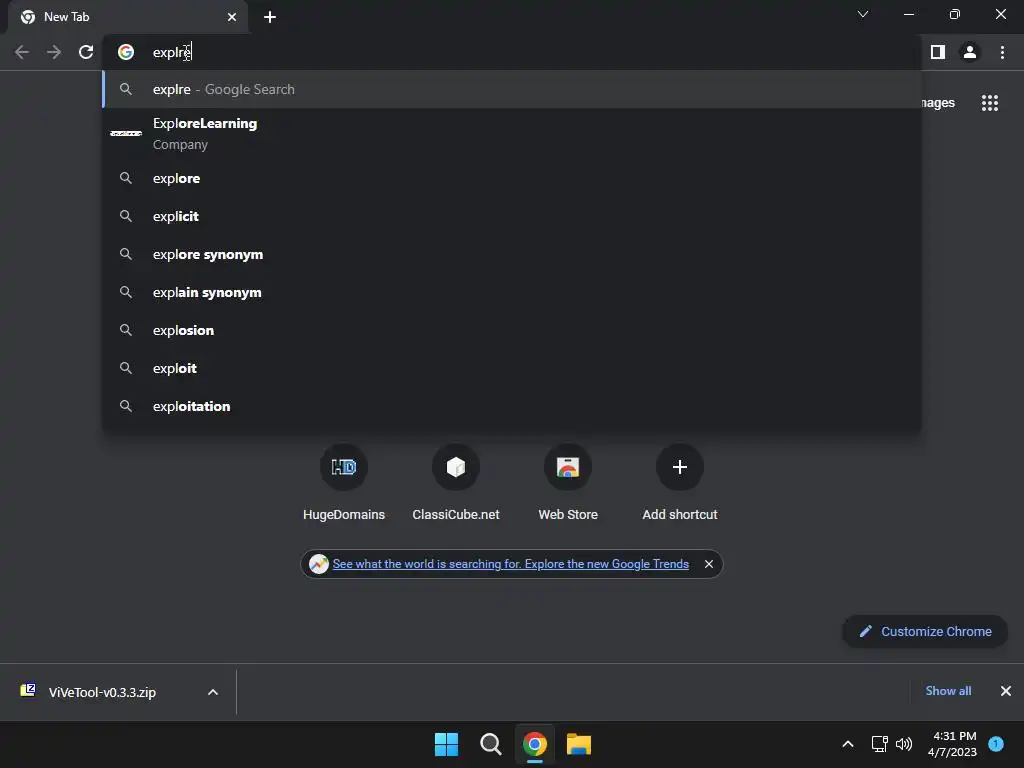Click the Customize Chrome button
The height and width of the screenshot is (768, 1024).
[x=925, y=632]
